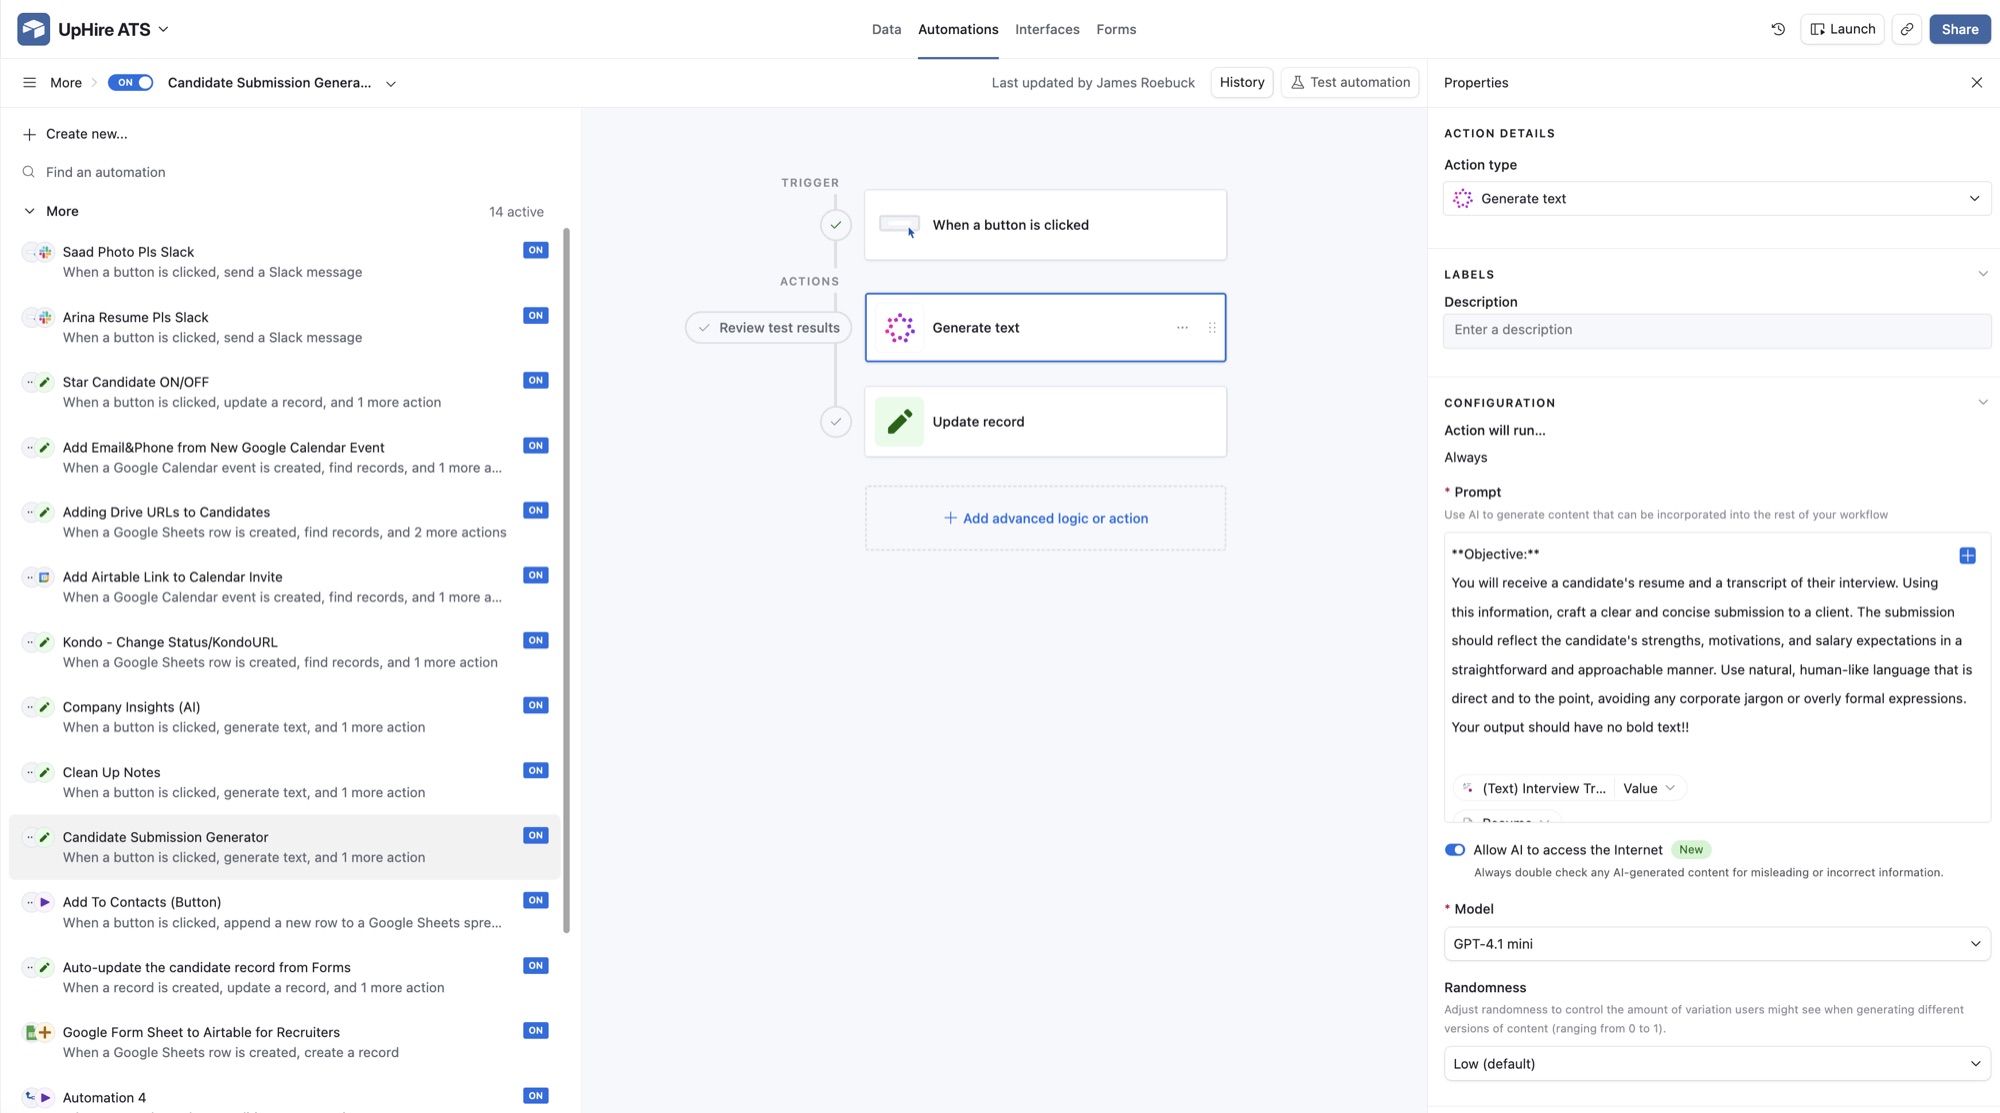
Task: Collapse the More automations section
Action: point(29,211)
